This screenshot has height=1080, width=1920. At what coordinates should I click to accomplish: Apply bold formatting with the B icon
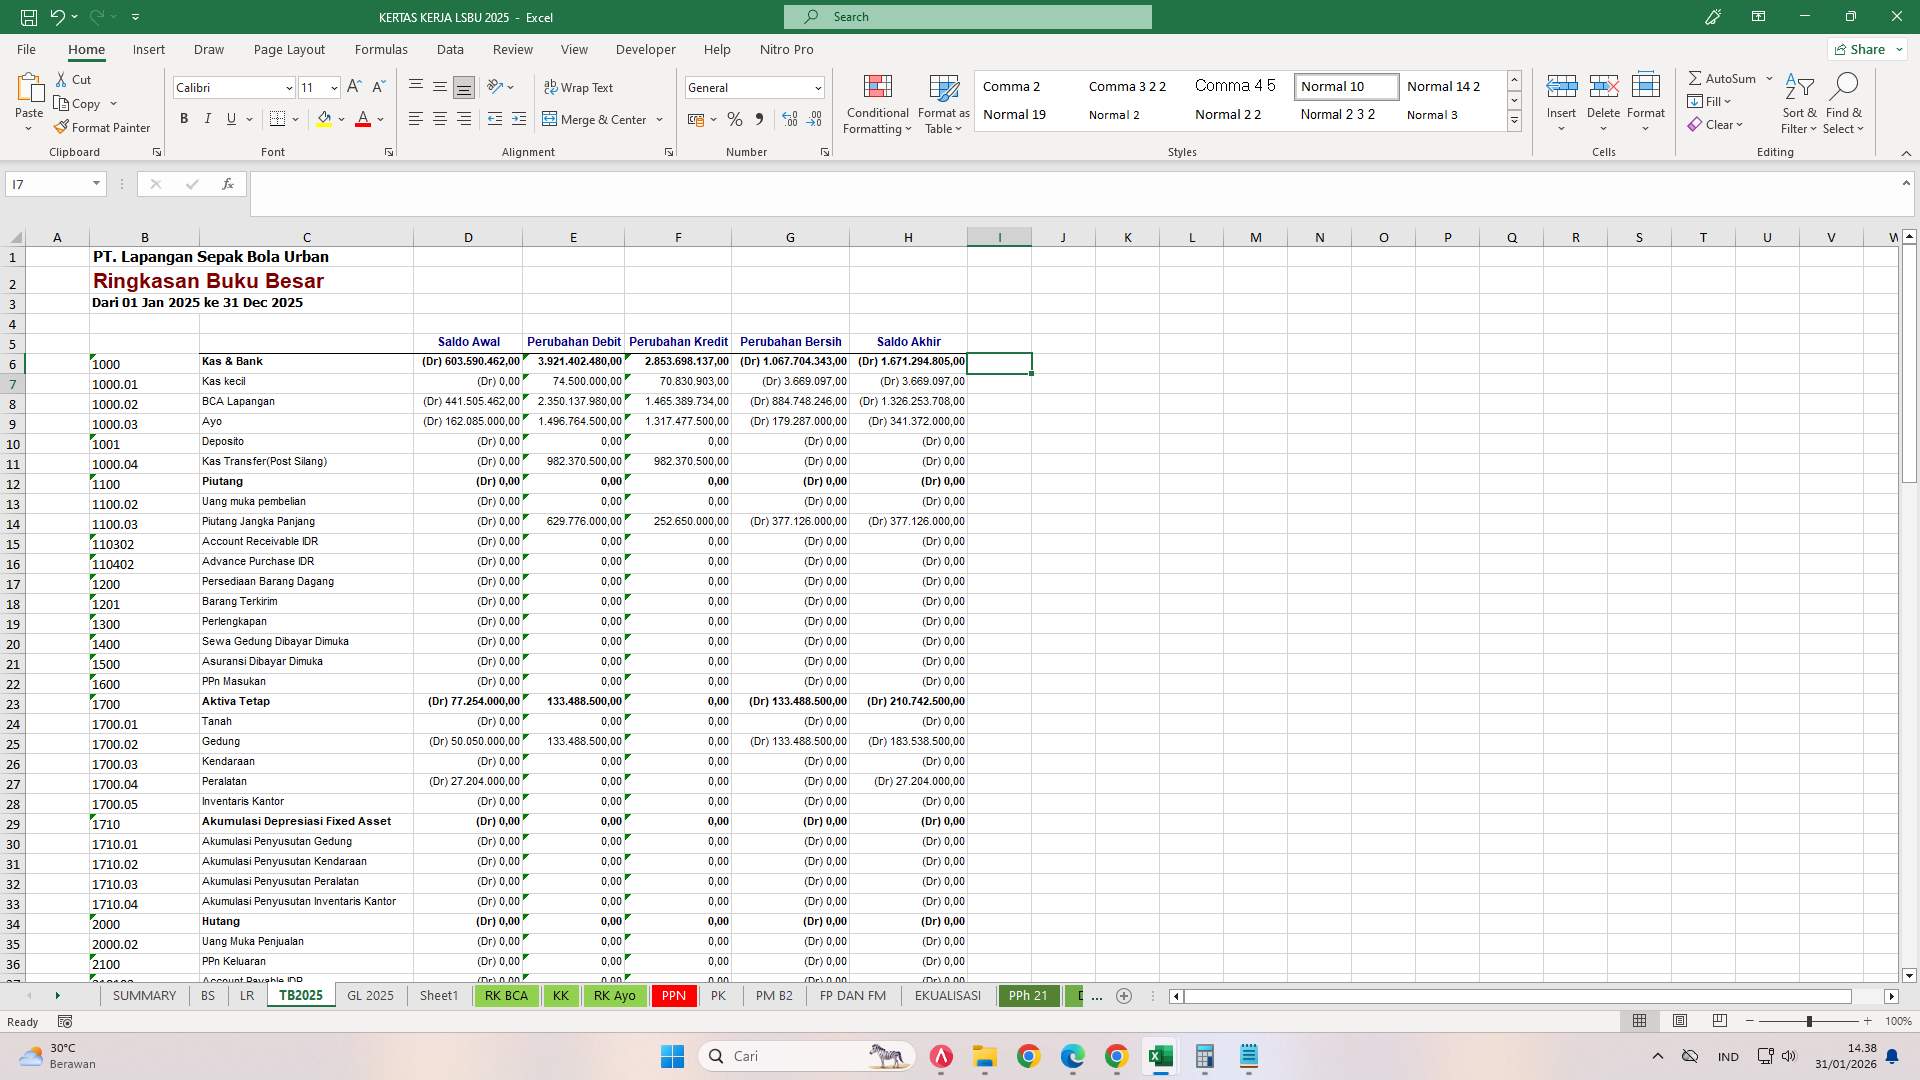tap(184, 118)
